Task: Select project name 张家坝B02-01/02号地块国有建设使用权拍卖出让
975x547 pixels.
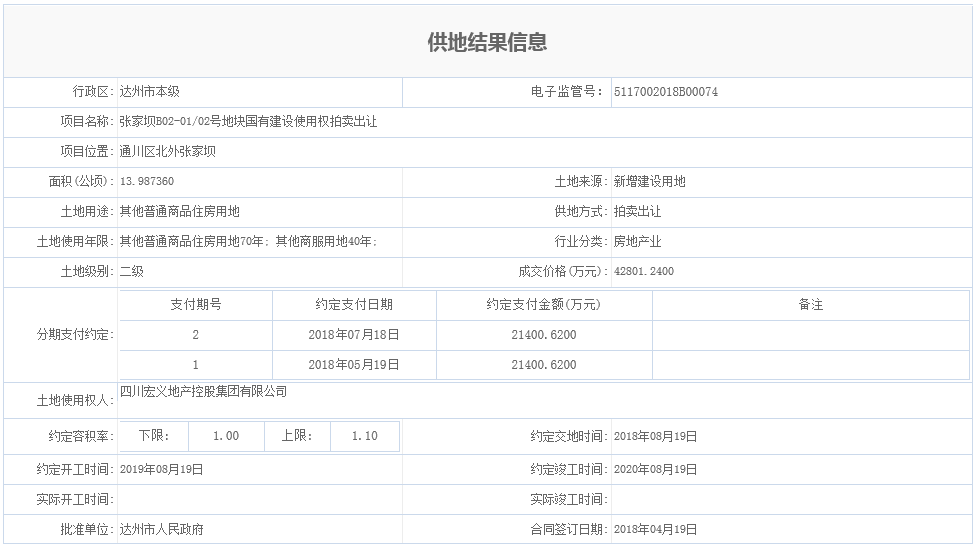Action: tap(248, 122)
